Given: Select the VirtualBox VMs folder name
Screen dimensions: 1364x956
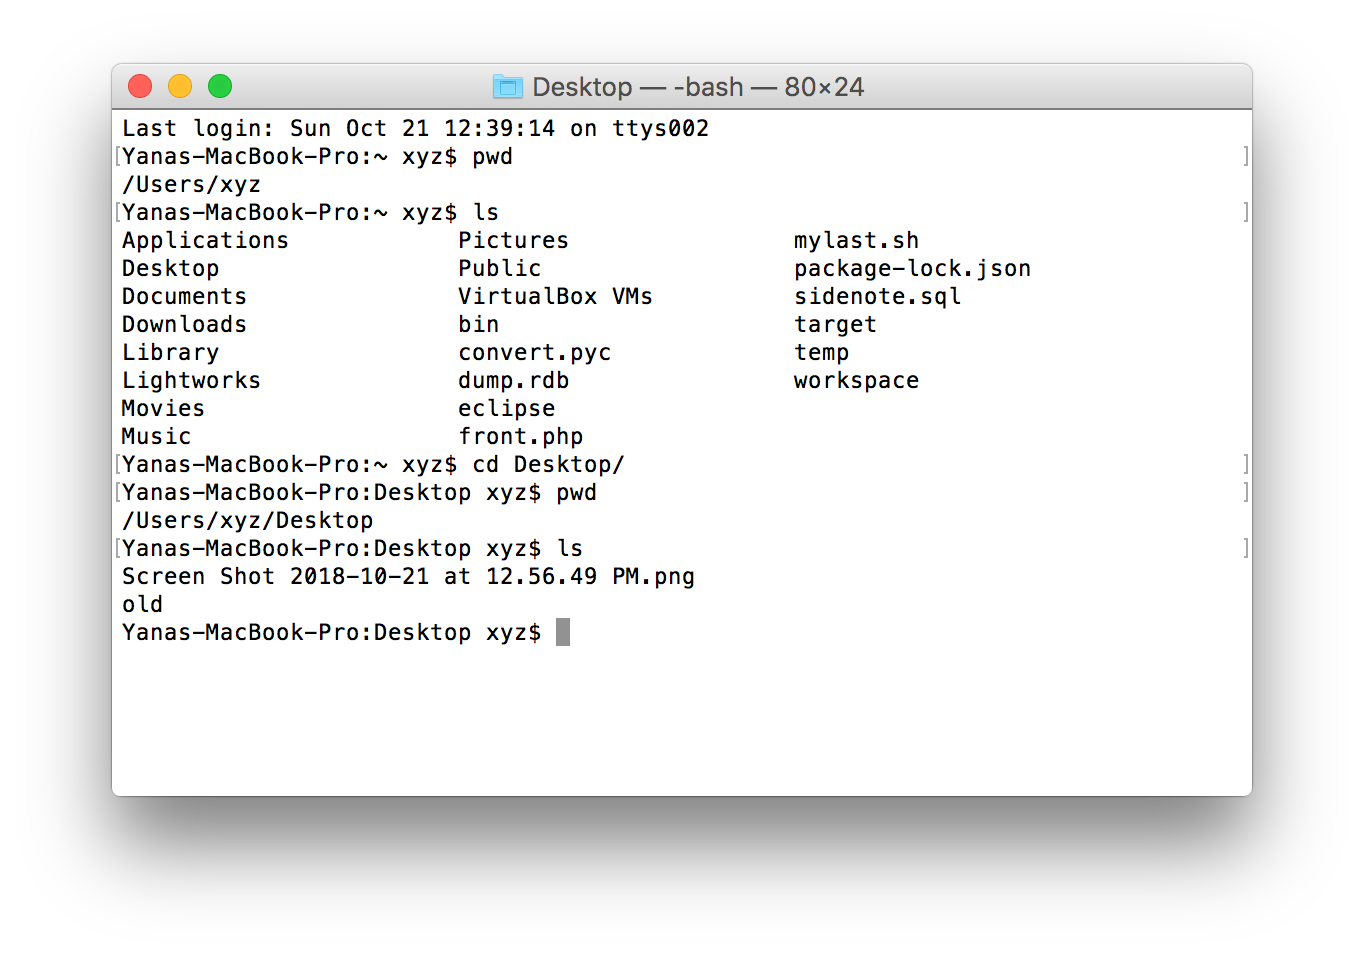Looking at the screenshot, I should tap(555, 296).
